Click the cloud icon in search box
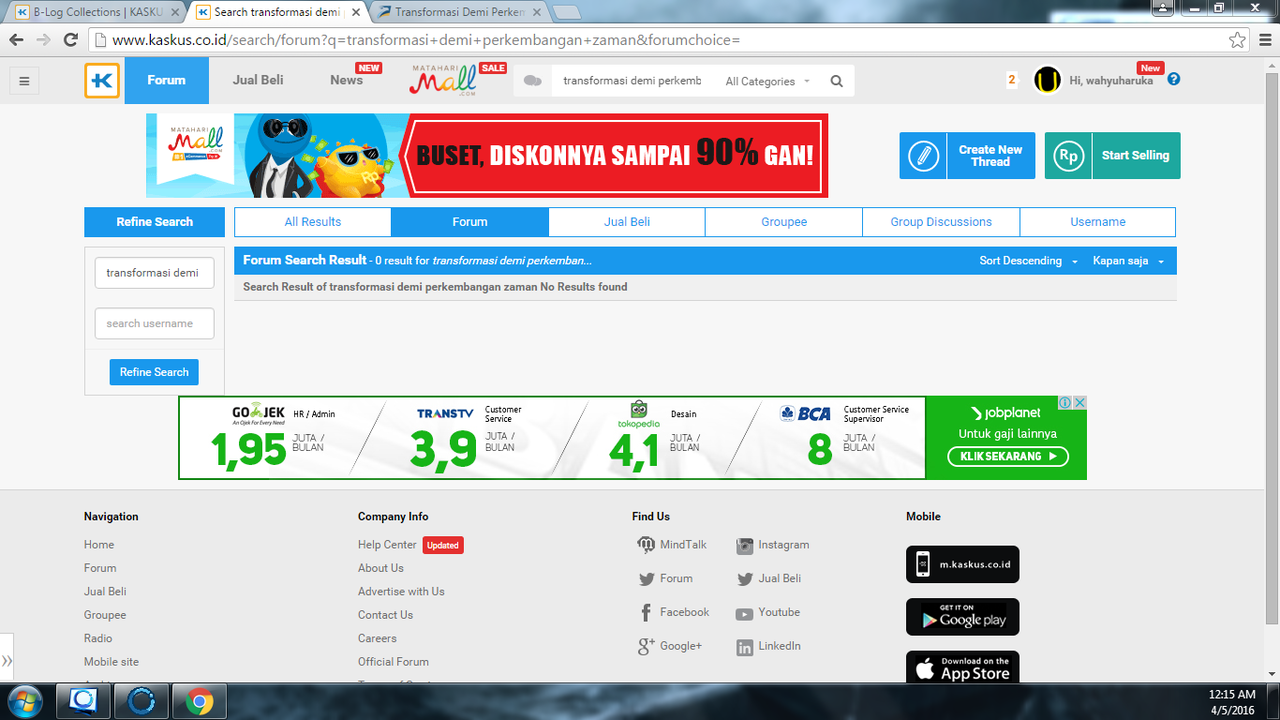This screenshot has width=1280, height=720. click(x=533, y=81)
